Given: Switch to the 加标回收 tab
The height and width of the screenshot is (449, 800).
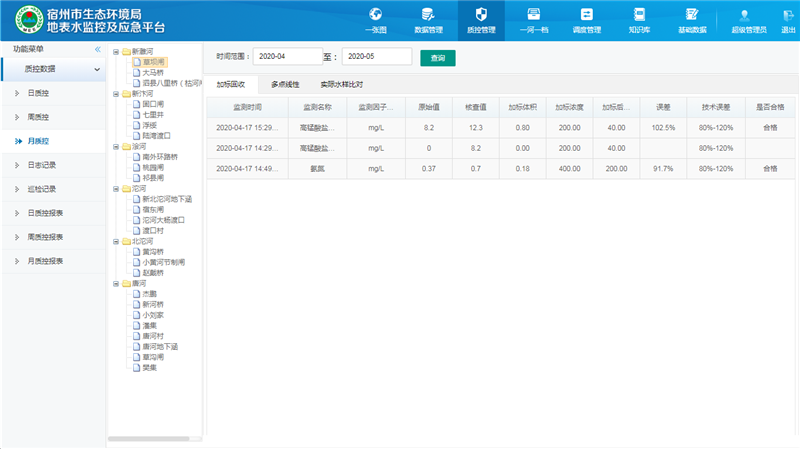Looking at the screenshot, I should pos(231,85).
